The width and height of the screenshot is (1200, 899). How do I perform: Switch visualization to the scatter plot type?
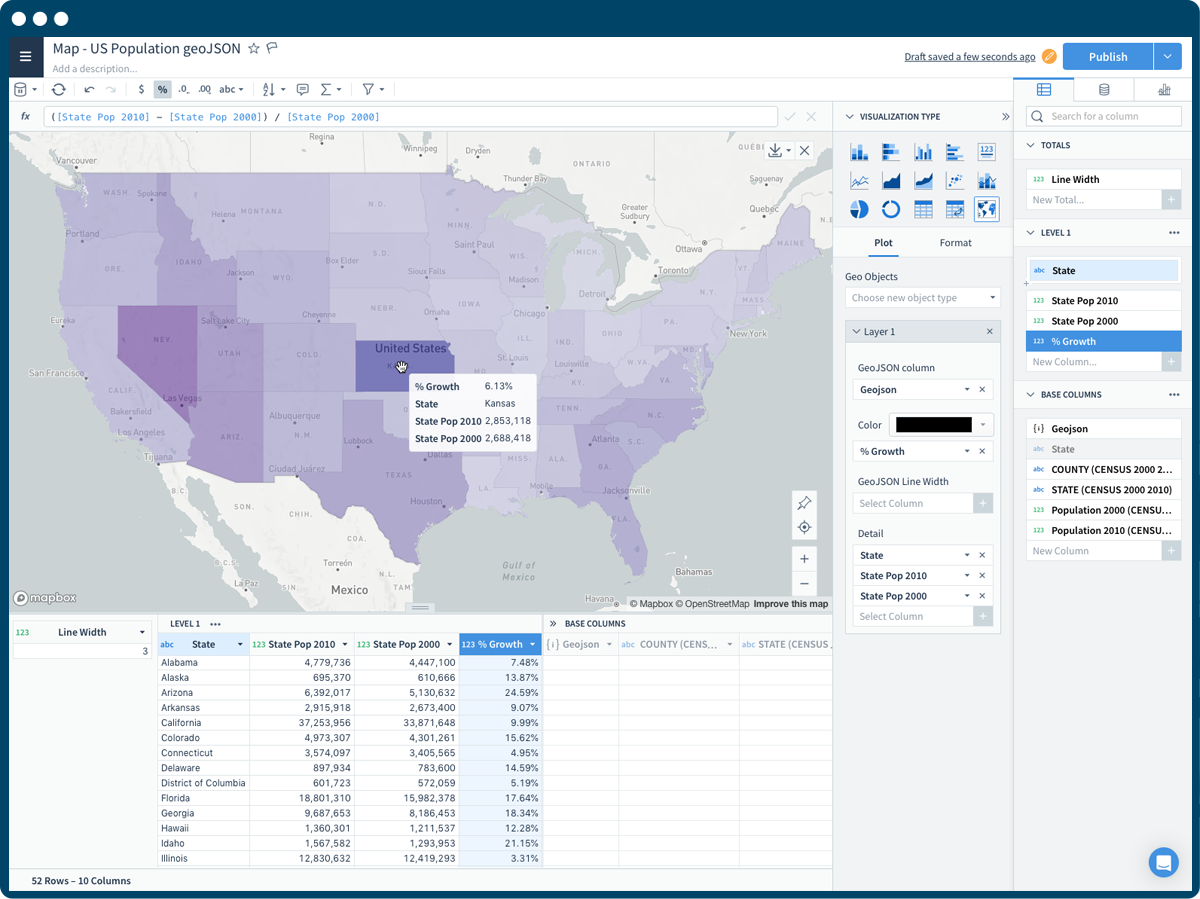click(x=953, y=180)
